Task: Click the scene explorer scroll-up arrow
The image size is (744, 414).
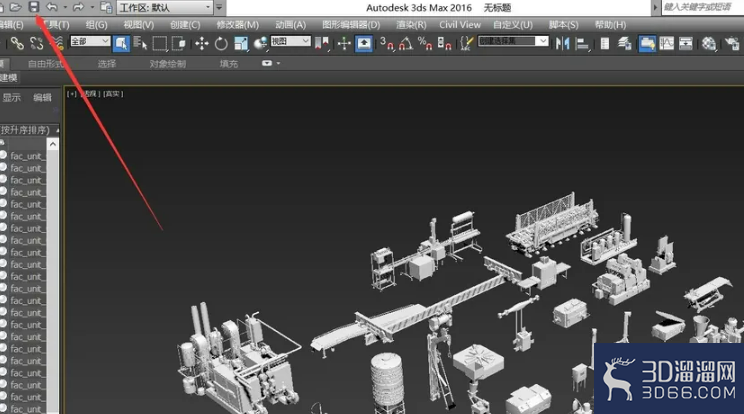Action: [x=53, y=144]
